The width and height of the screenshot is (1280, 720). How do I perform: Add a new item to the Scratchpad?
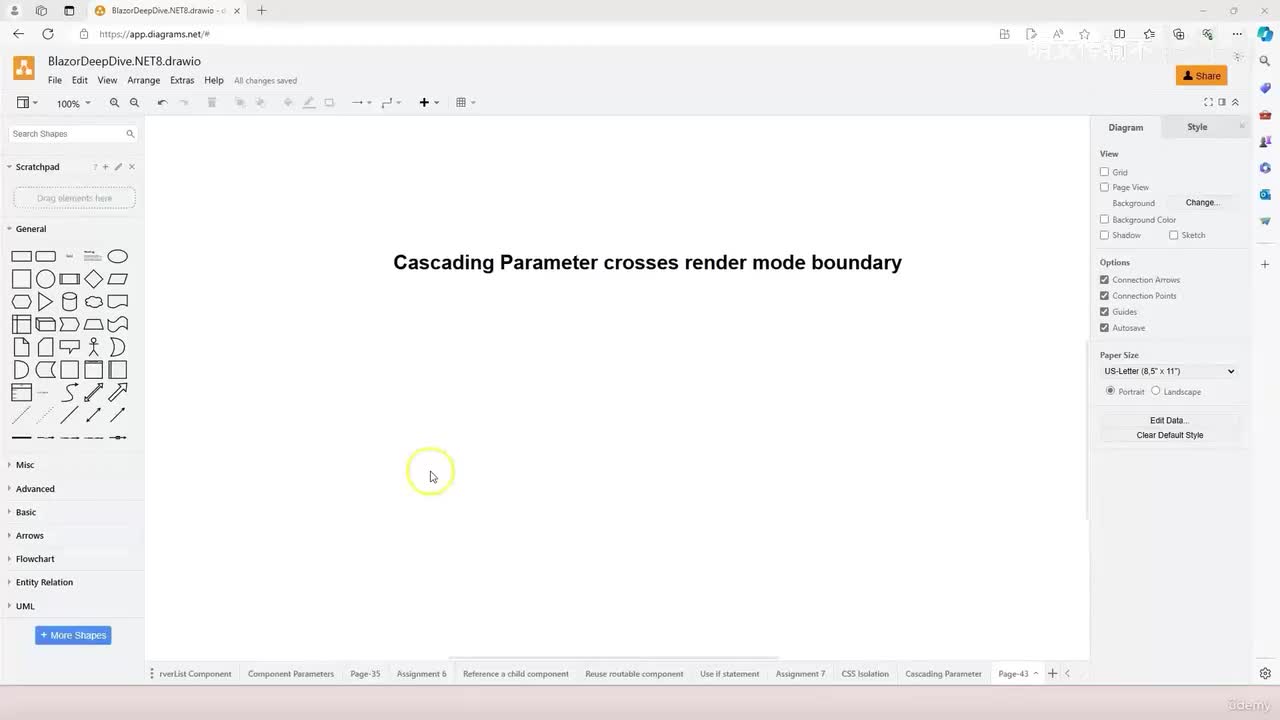(105, 167)
